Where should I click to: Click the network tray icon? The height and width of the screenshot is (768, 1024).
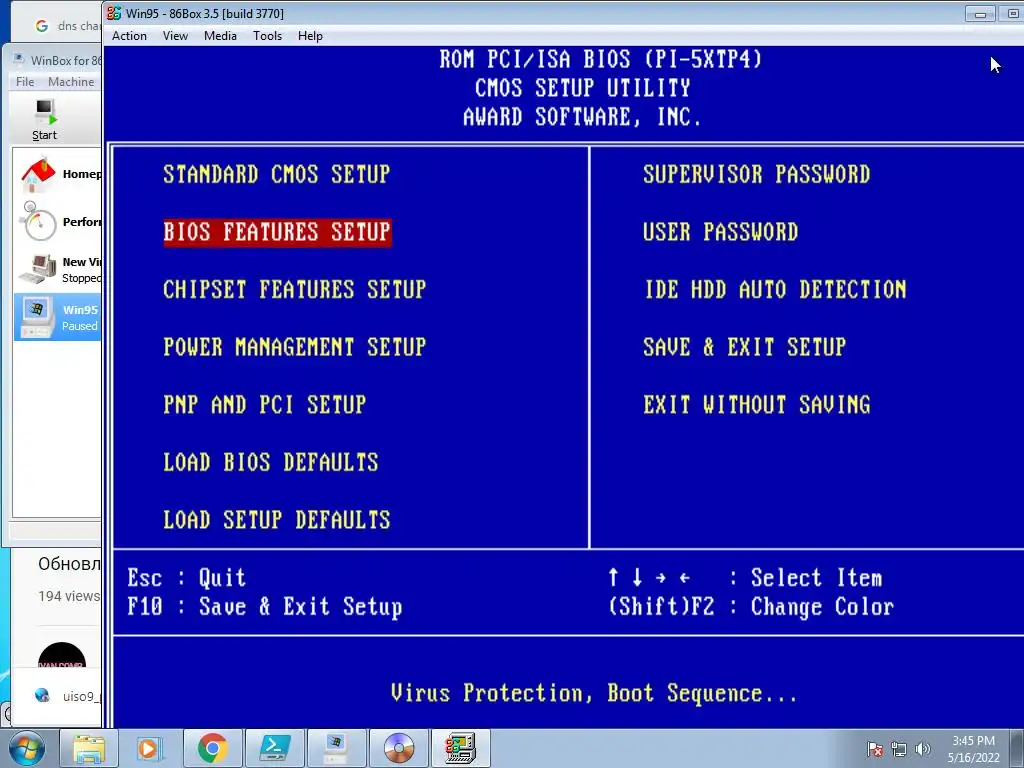click(x=899, y=749)
